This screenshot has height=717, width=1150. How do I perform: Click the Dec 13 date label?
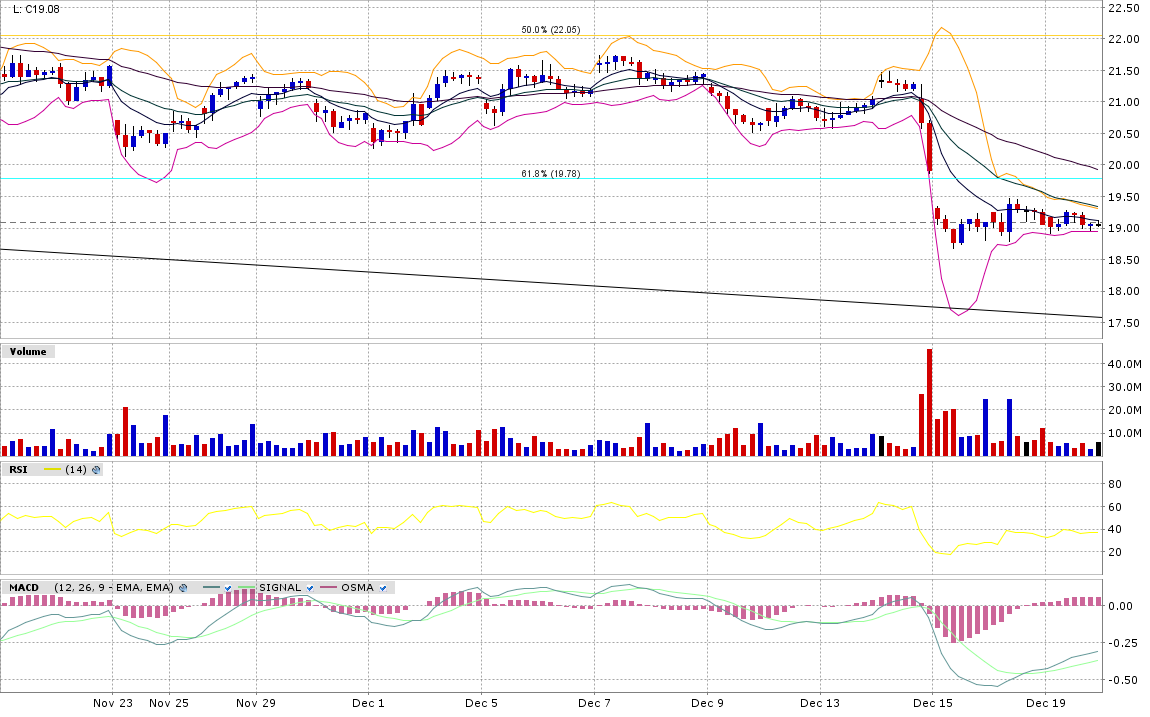(820, 703)
